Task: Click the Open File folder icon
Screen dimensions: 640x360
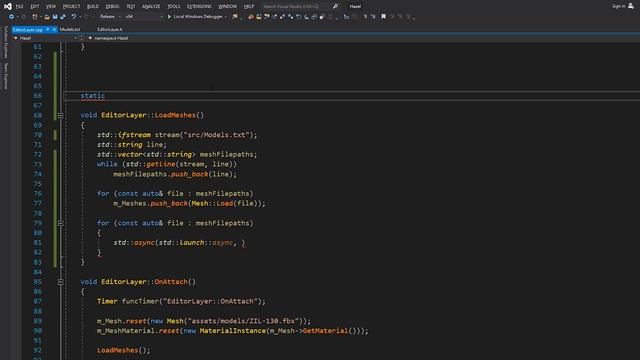Action: pyautogui.click(x=47, y=17)
